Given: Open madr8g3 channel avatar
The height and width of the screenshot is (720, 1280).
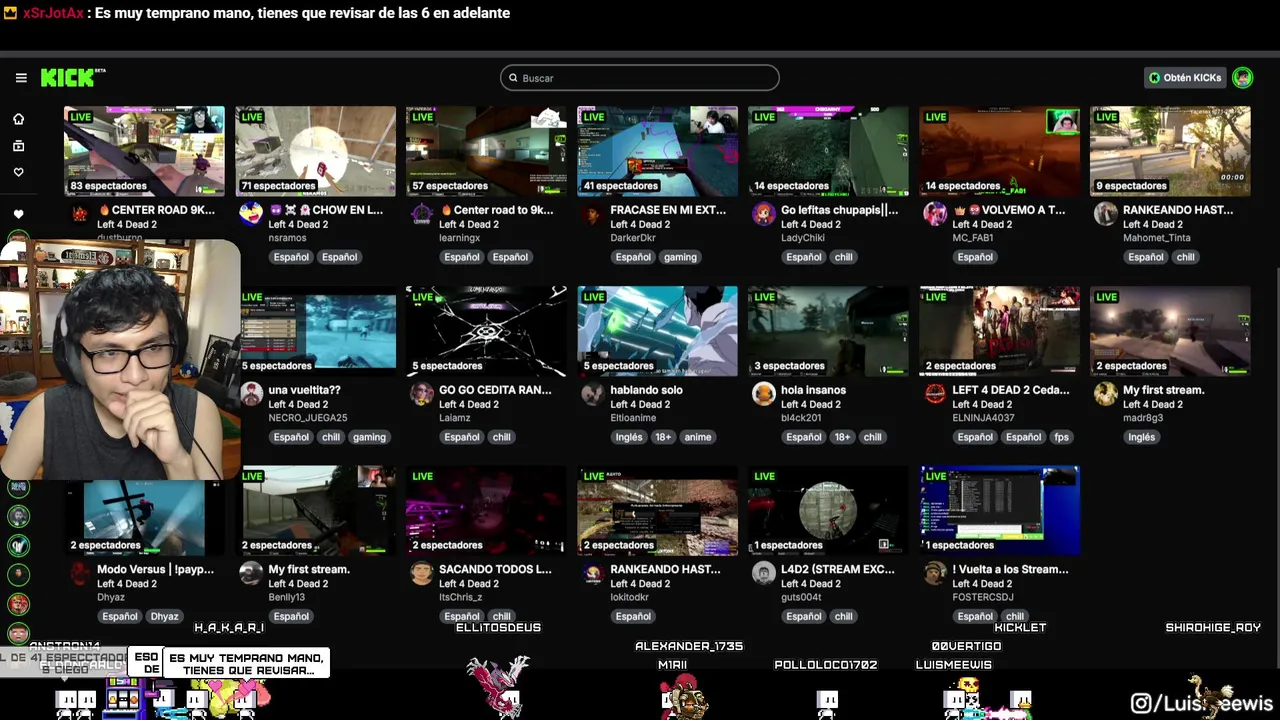Looking at the screenshot, I should tap(1106, 394).
